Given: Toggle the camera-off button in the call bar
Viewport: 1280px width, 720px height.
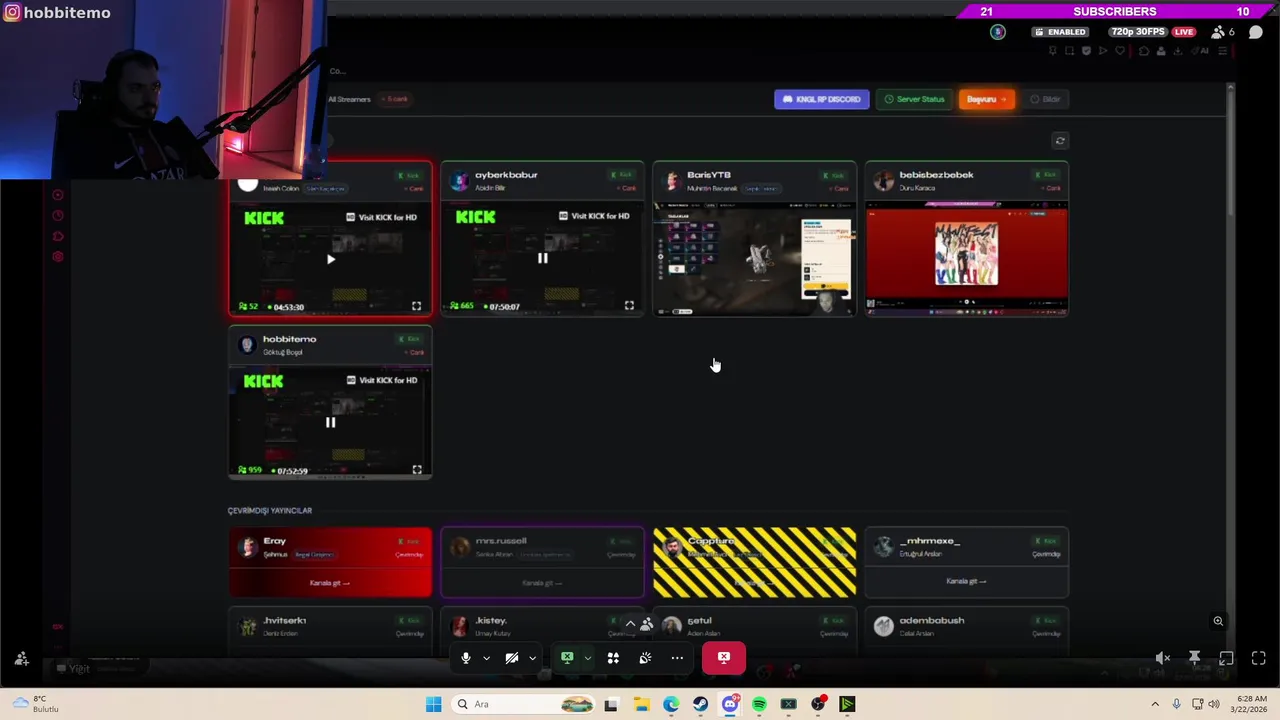Looking at the screenshot, I should (512, 658).
